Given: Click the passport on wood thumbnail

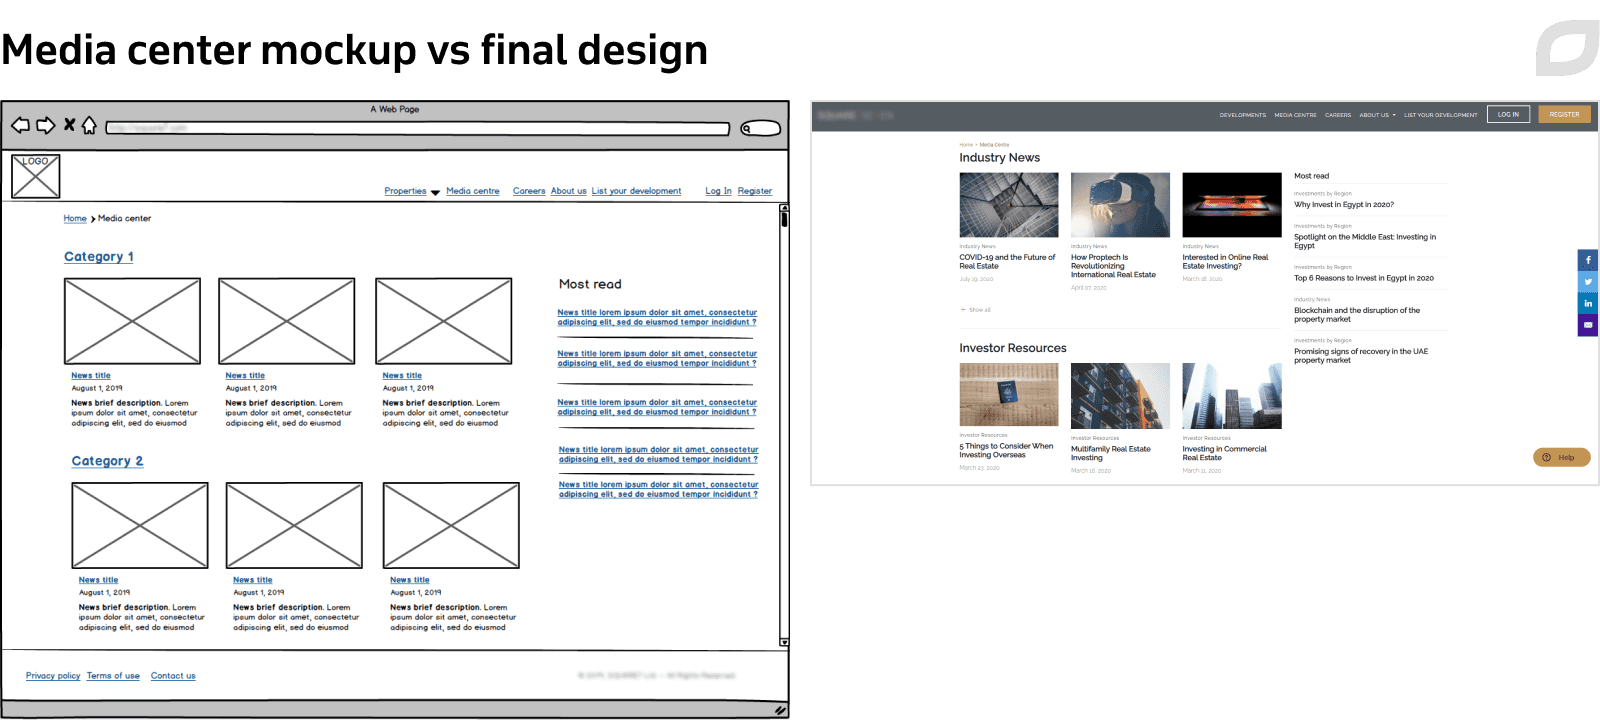Looking at the screenshot, I should [x=1009, y=395].
